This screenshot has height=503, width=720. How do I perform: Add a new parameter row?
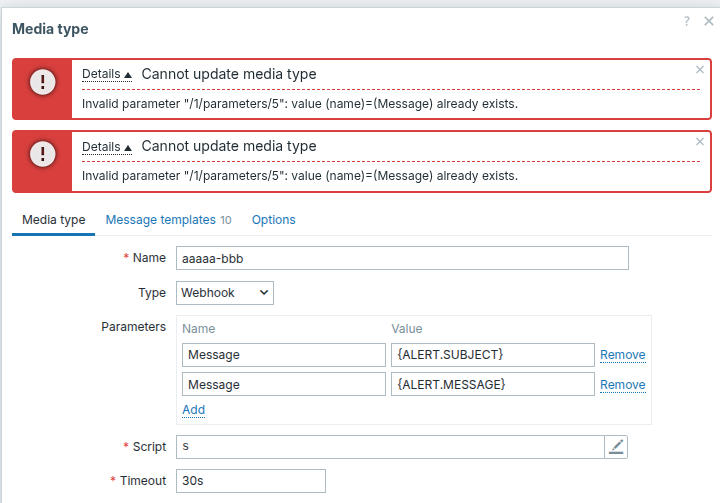193,410
